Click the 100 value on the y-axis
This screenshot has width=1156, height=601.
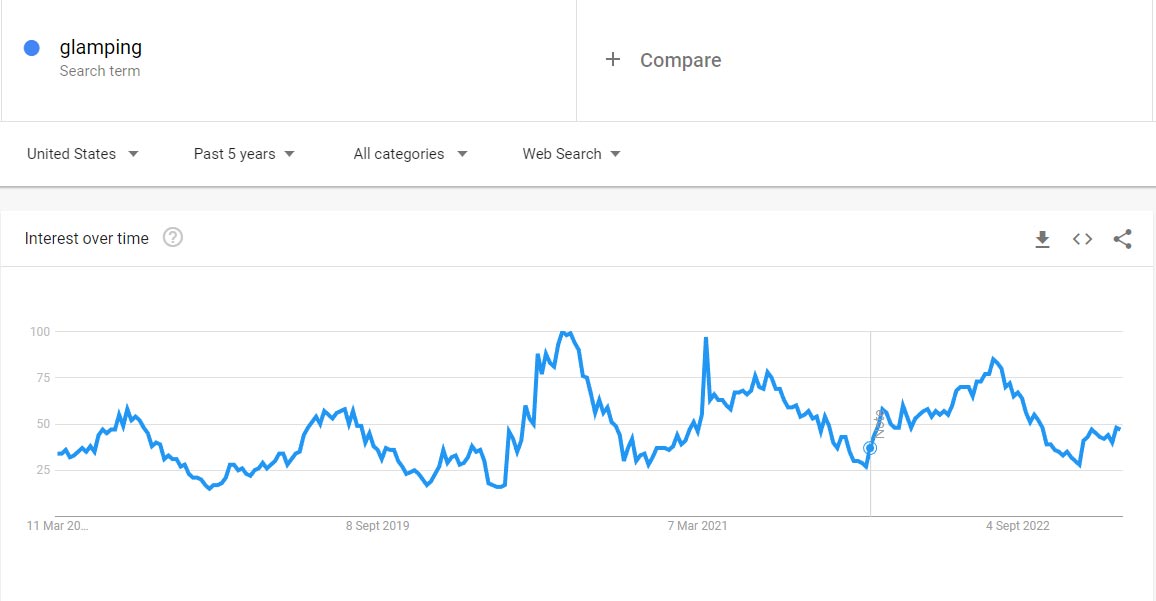[40, 331]
